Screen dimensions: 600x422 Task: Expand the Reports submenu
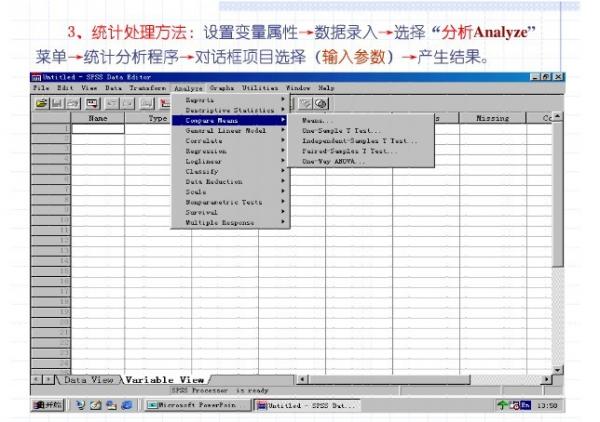[230, 100]
